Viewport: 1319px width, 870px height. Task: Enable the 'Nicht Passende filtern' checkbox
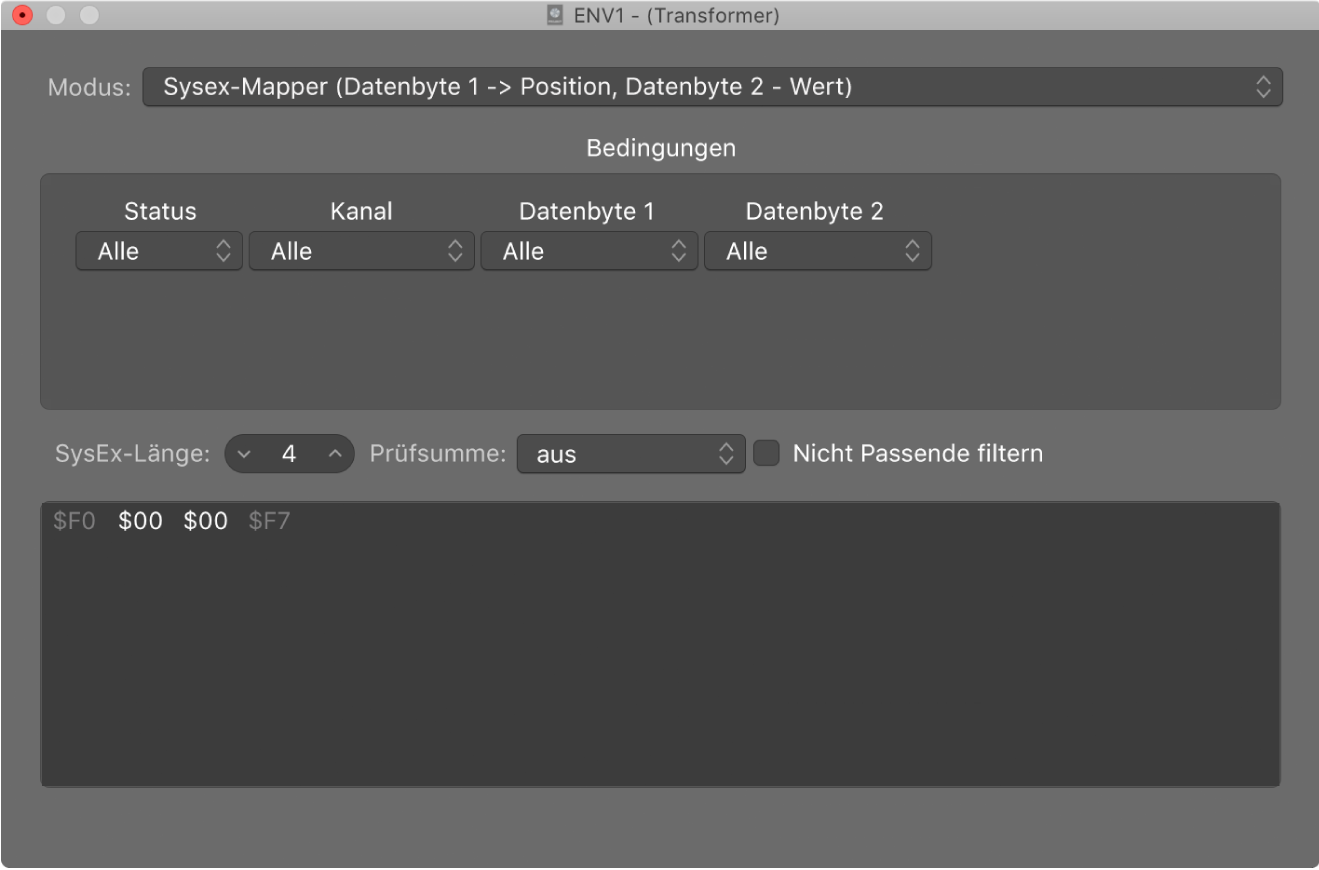[x=766, y=453]
